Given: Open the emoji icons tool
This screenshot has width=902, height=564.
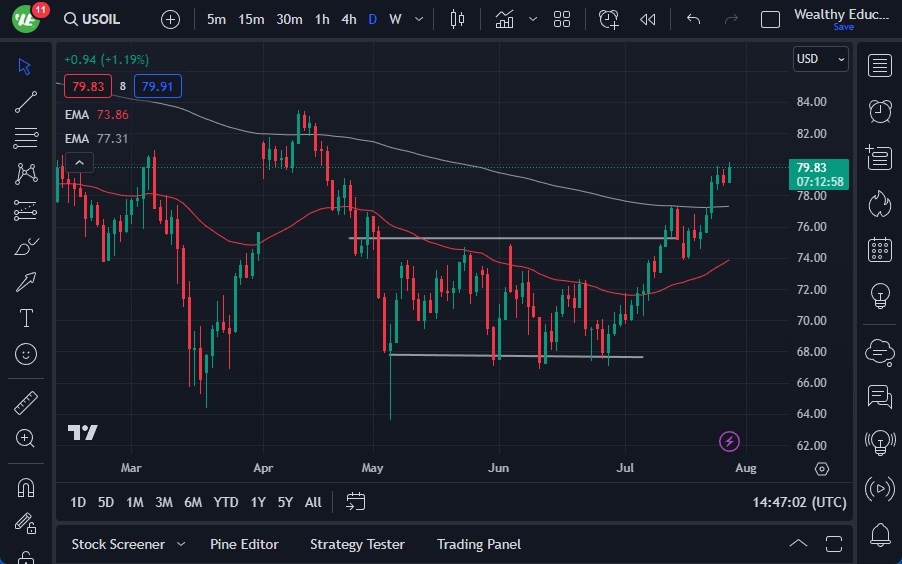Looking at the screenshot, I should [26, 353].
